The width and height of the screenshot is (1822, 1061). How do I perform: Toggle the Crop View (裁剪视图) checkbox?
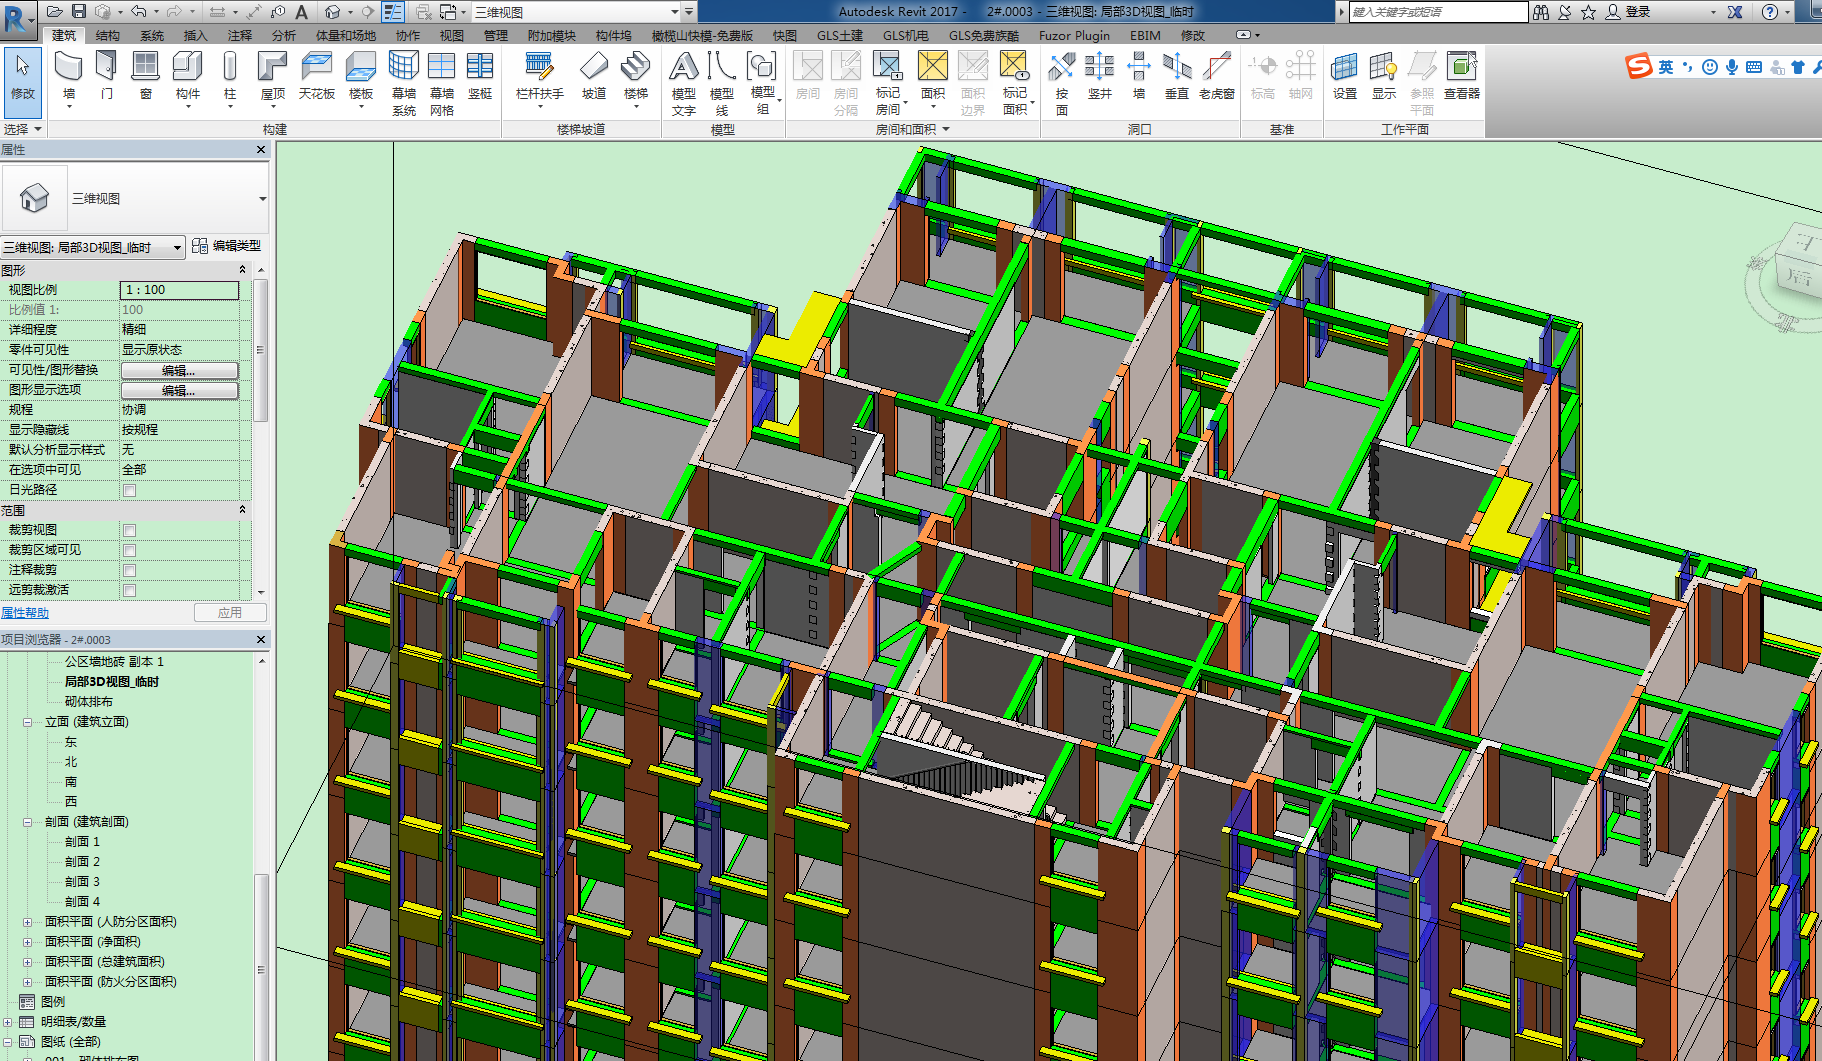129,530
